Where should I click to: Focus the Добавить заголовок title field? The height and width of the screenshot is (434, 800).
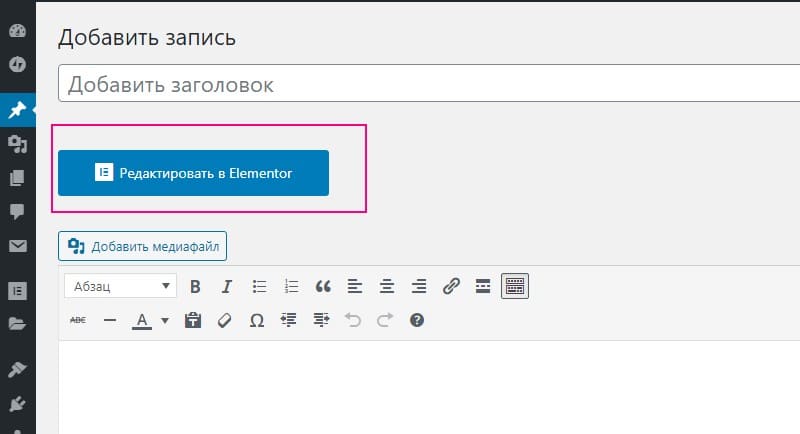click(429, 84)
